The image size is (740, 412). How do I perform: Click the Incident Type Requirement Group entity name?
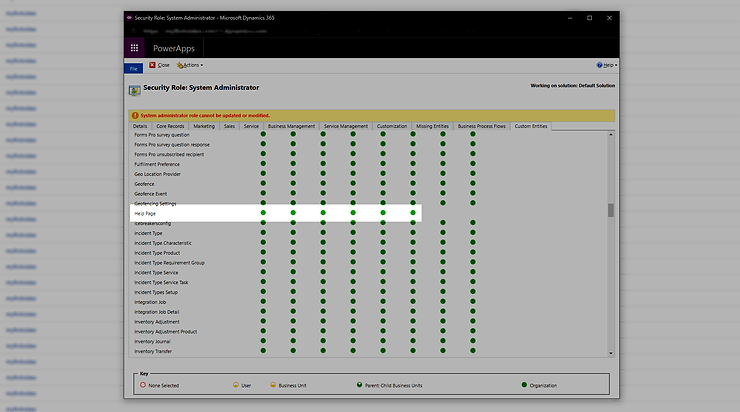tap(169, 263)
